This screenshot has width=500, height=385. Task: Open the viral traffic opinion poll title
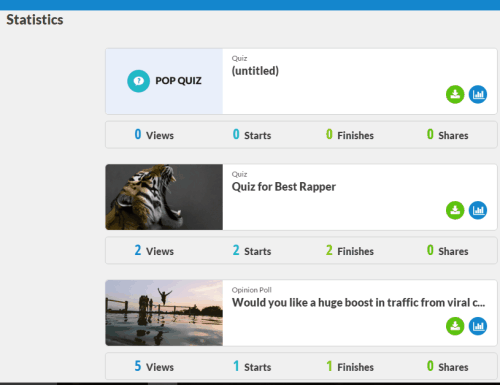[x=358, y=303]
